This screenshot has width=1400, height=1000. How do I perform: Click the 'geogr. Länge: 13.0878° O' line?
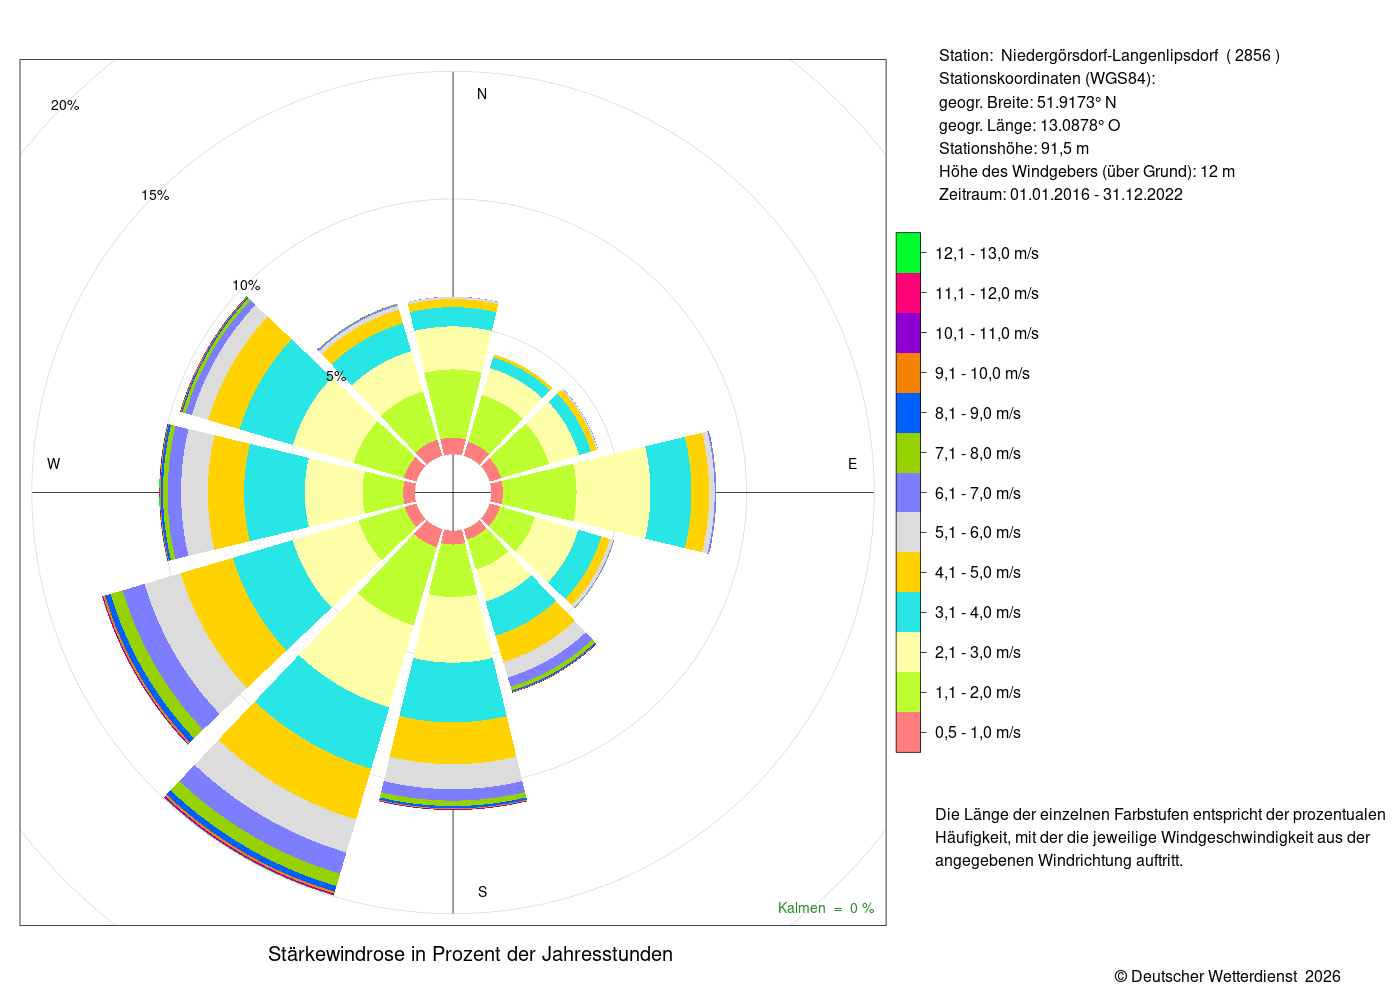click(x=1029, y=125)
